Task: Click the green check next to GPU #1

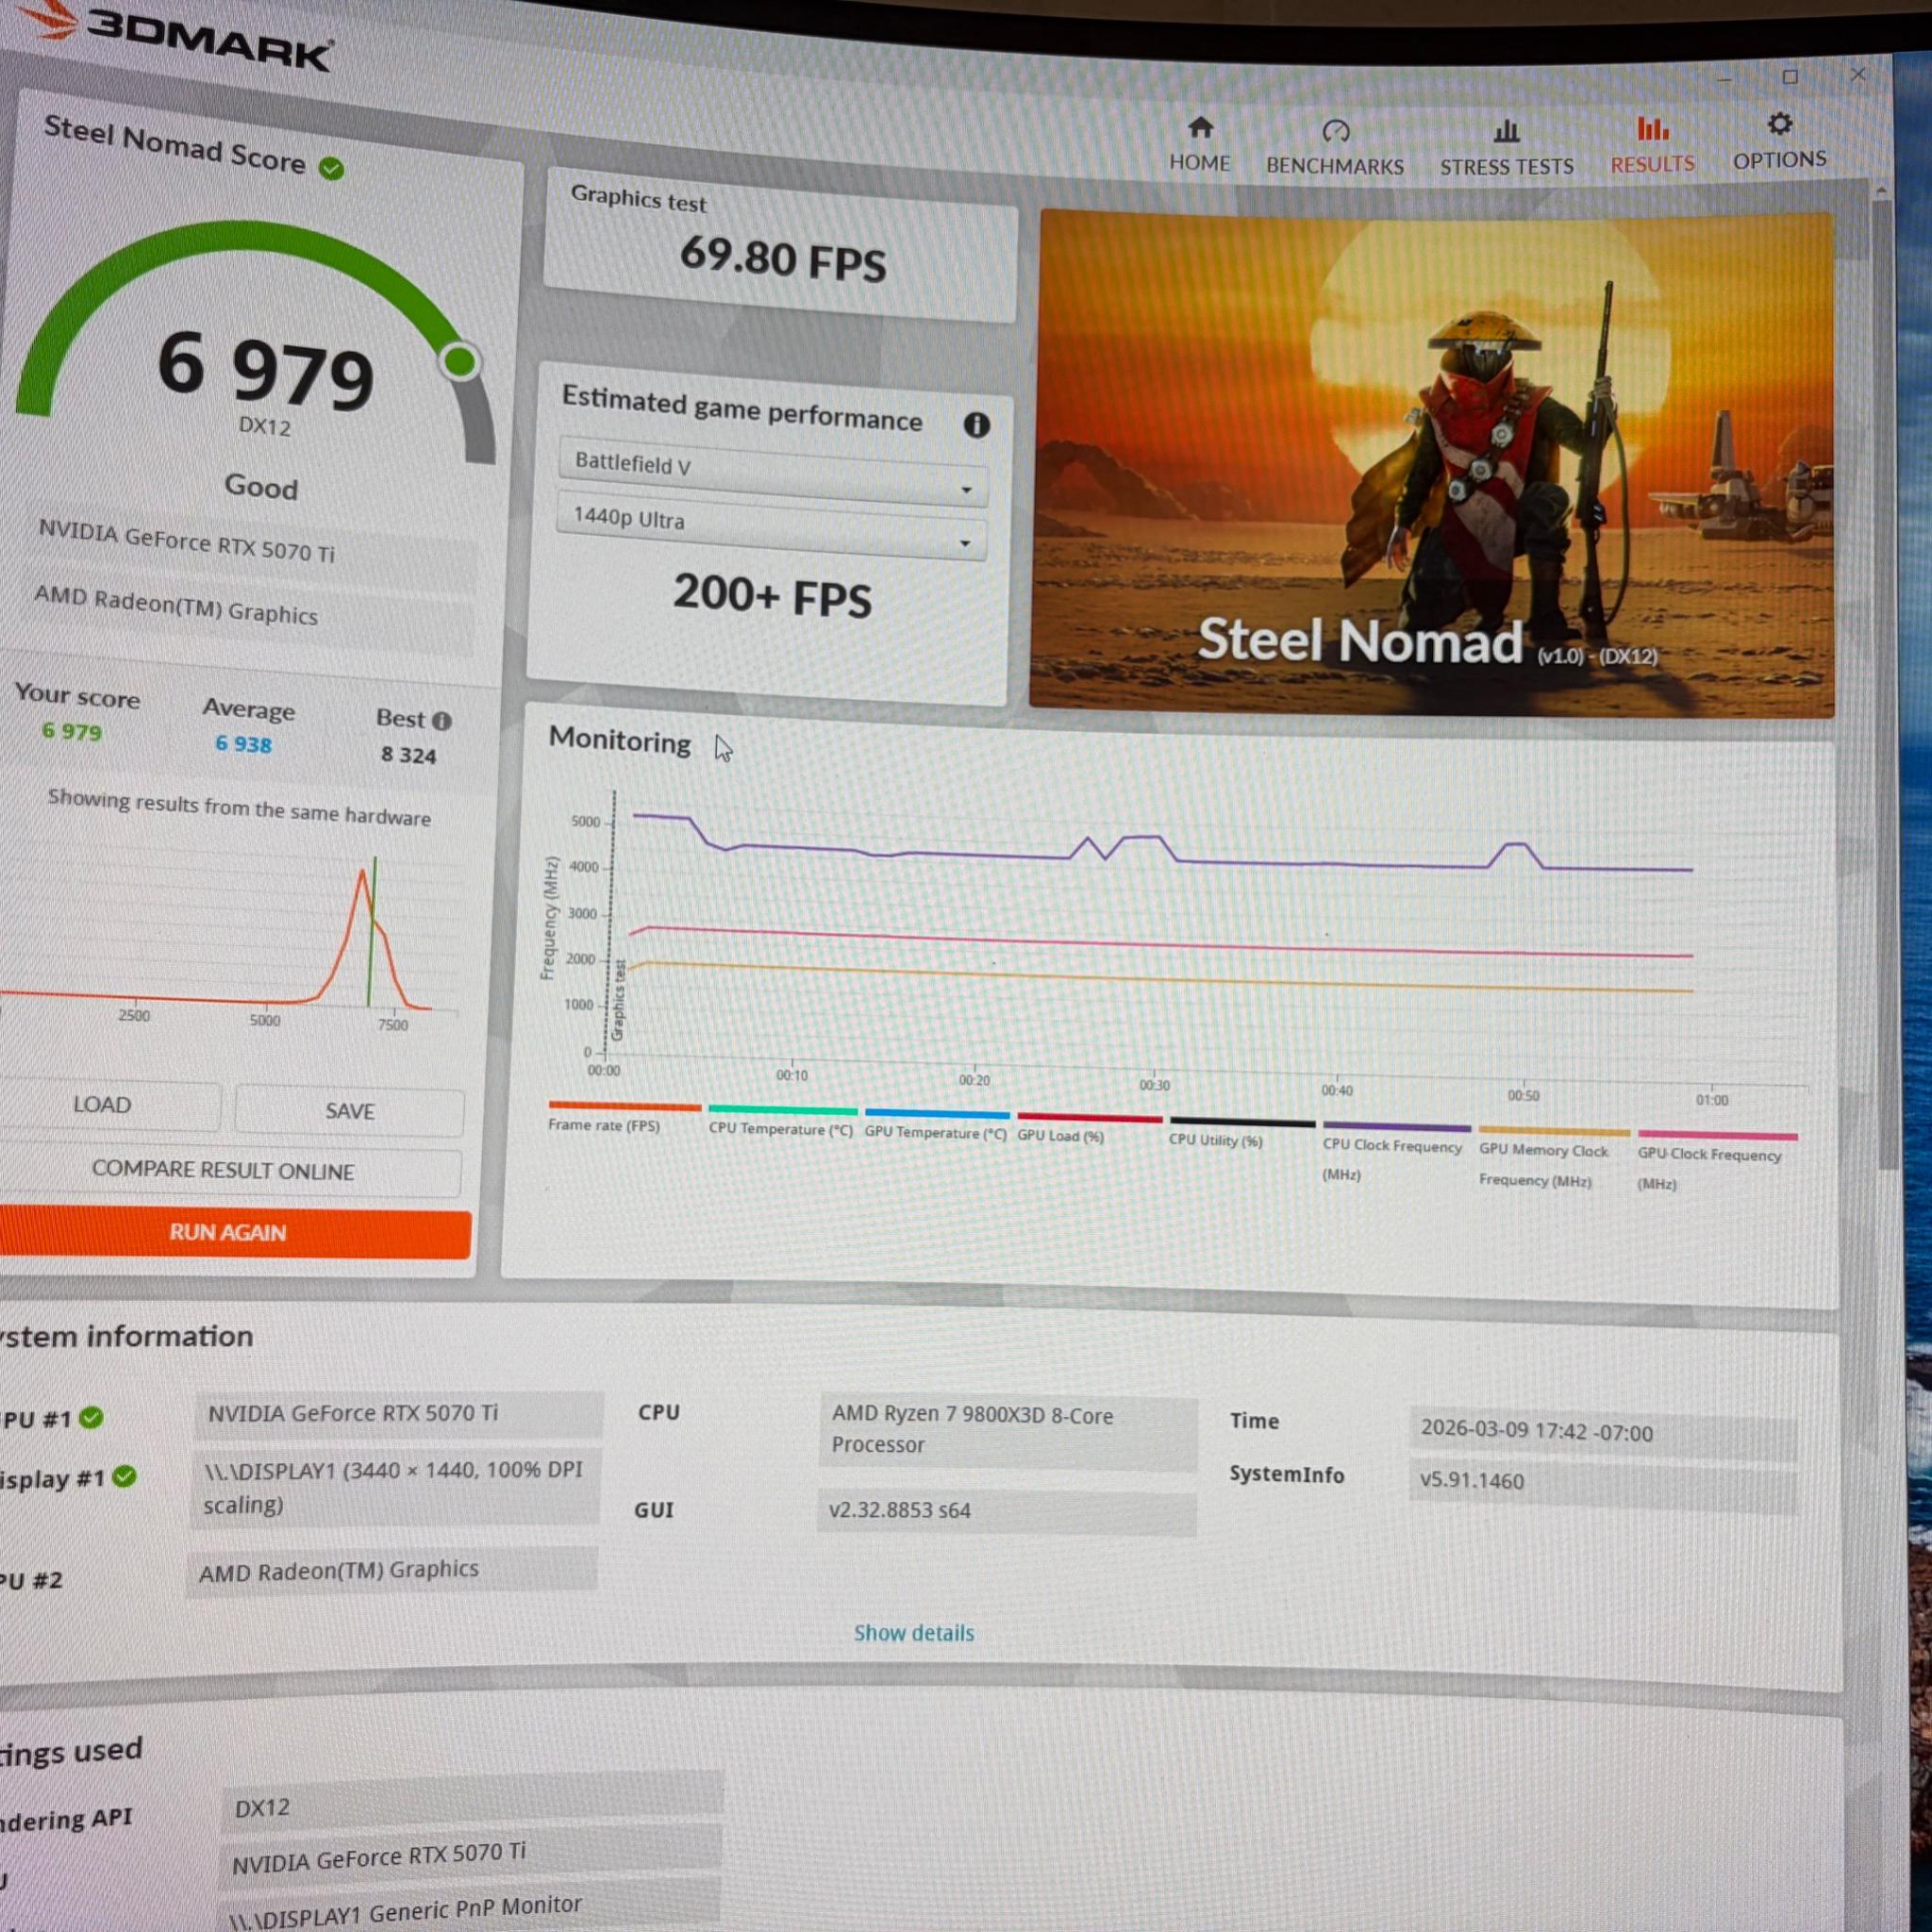Action: coord(91,1417)
